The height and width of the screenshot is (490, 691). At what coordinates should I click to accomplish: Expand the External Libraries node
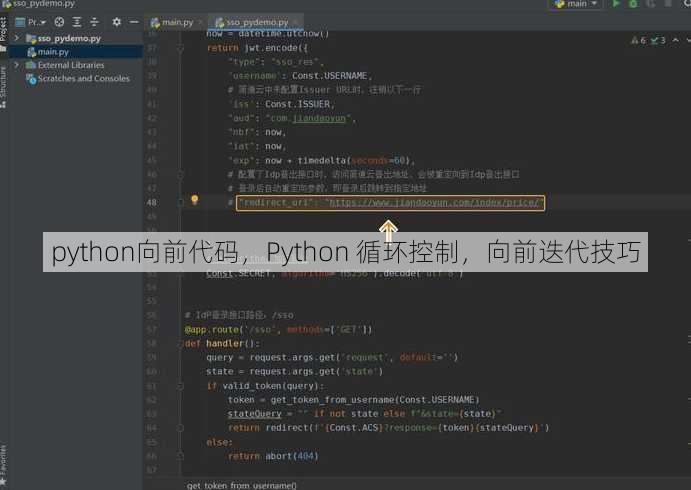point(17,65)
